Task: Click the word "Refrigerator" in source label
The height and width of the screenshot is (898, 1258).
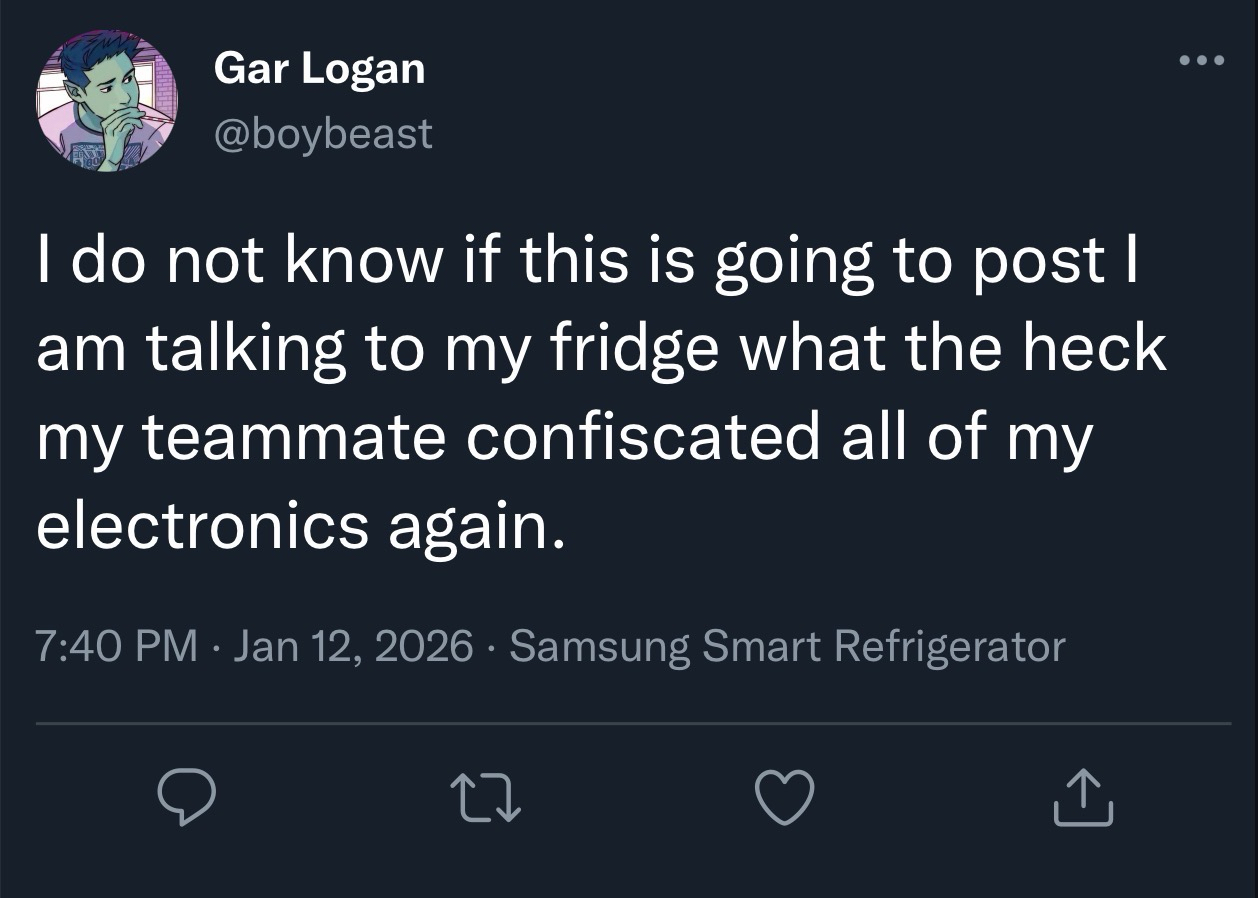Action: [949, 646]
